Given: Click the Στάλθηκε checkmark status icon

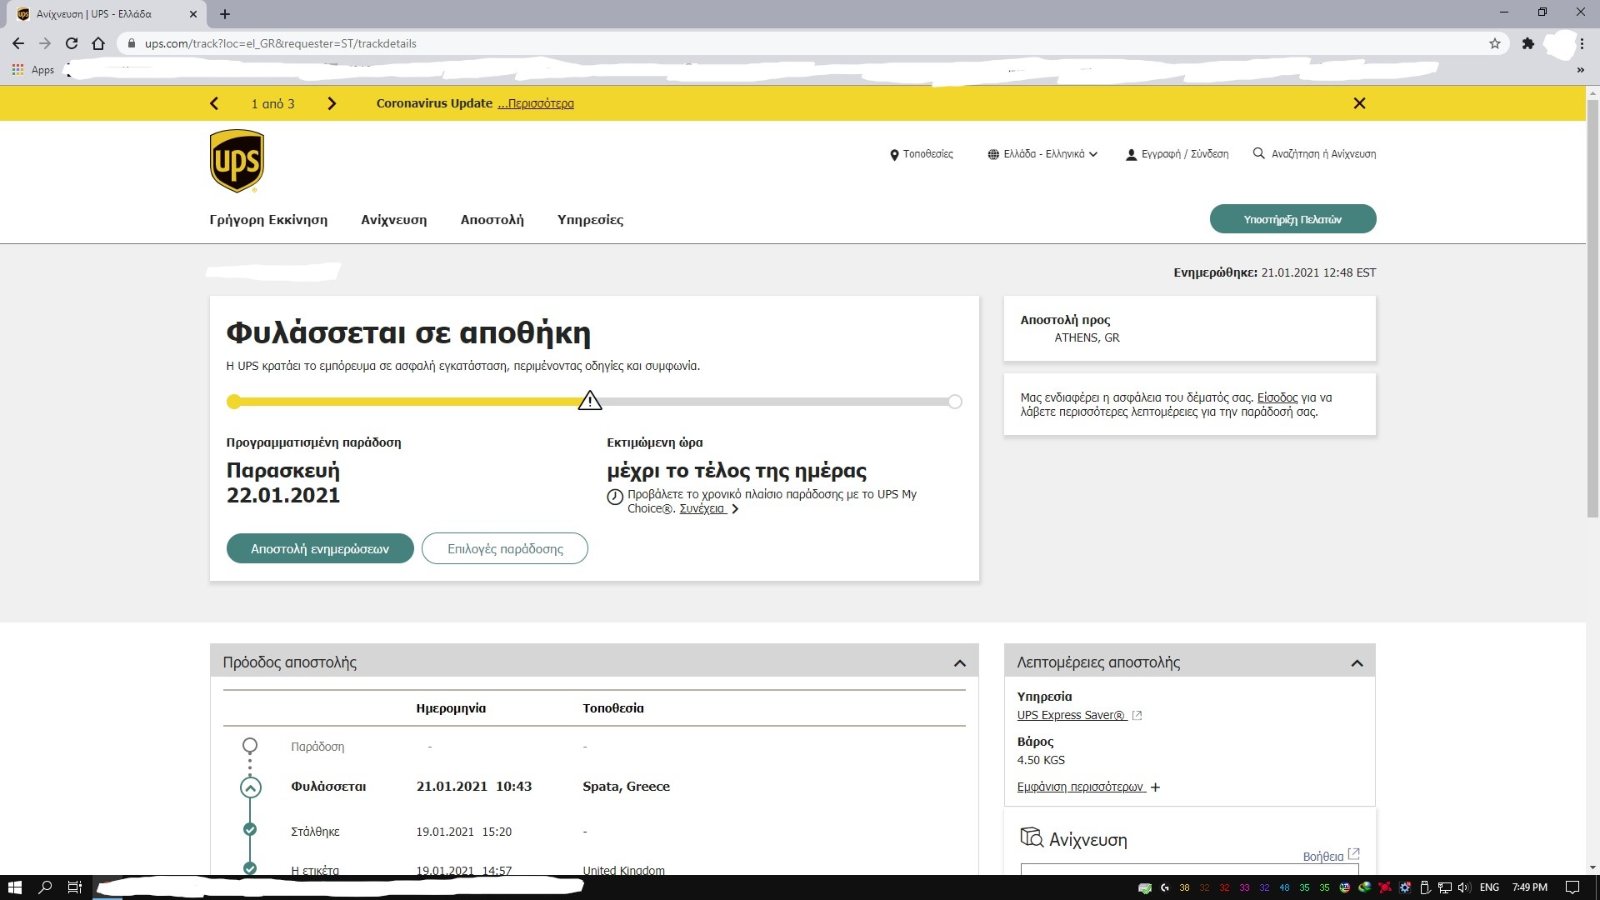Looking at the screenshot, I should click(x=250, y=829).
